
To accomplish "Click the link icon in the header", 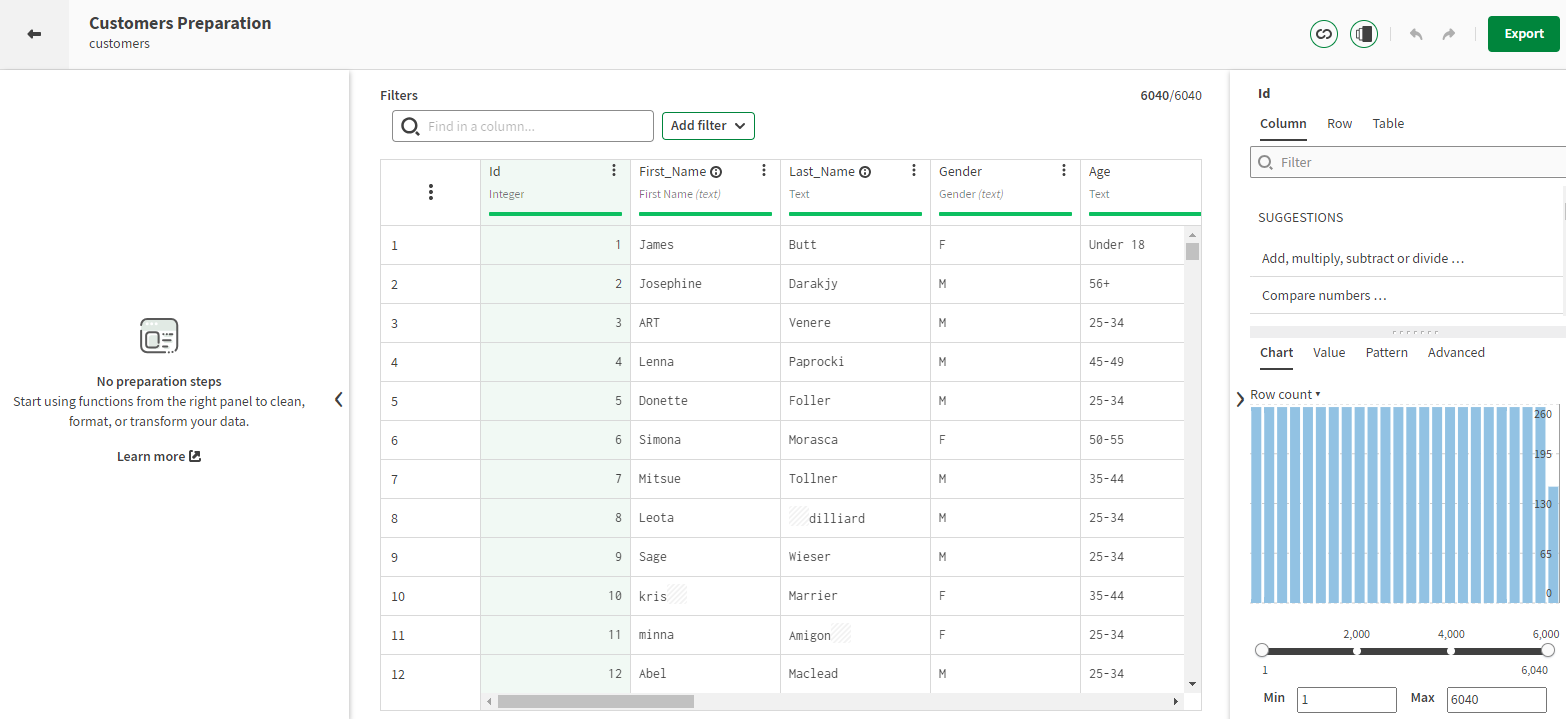I will tap(1324, 34).
